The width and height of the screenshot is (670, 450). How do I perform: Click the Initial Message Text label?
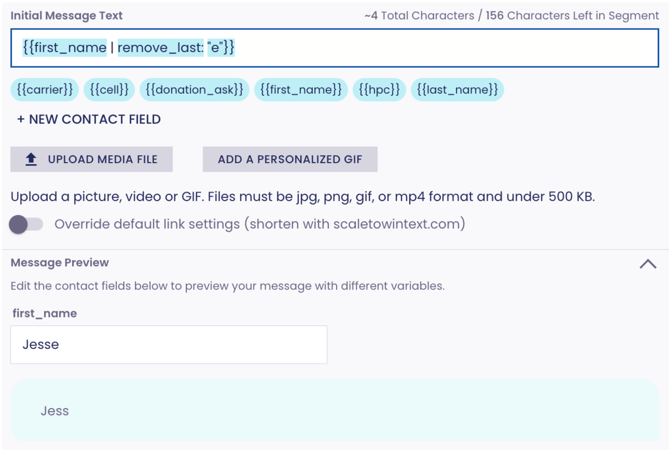point(67,16)
